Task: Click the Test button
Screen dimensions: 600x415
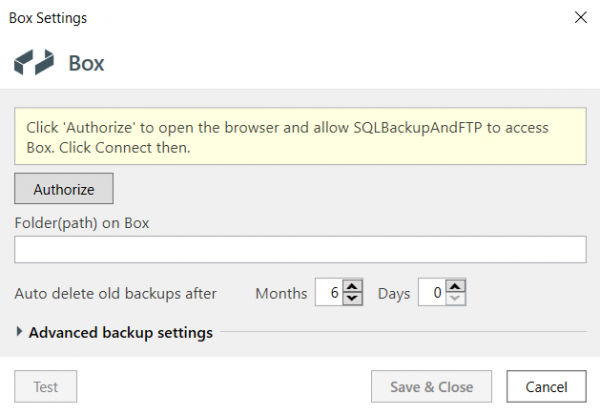Action: click(x=46, y=386)
